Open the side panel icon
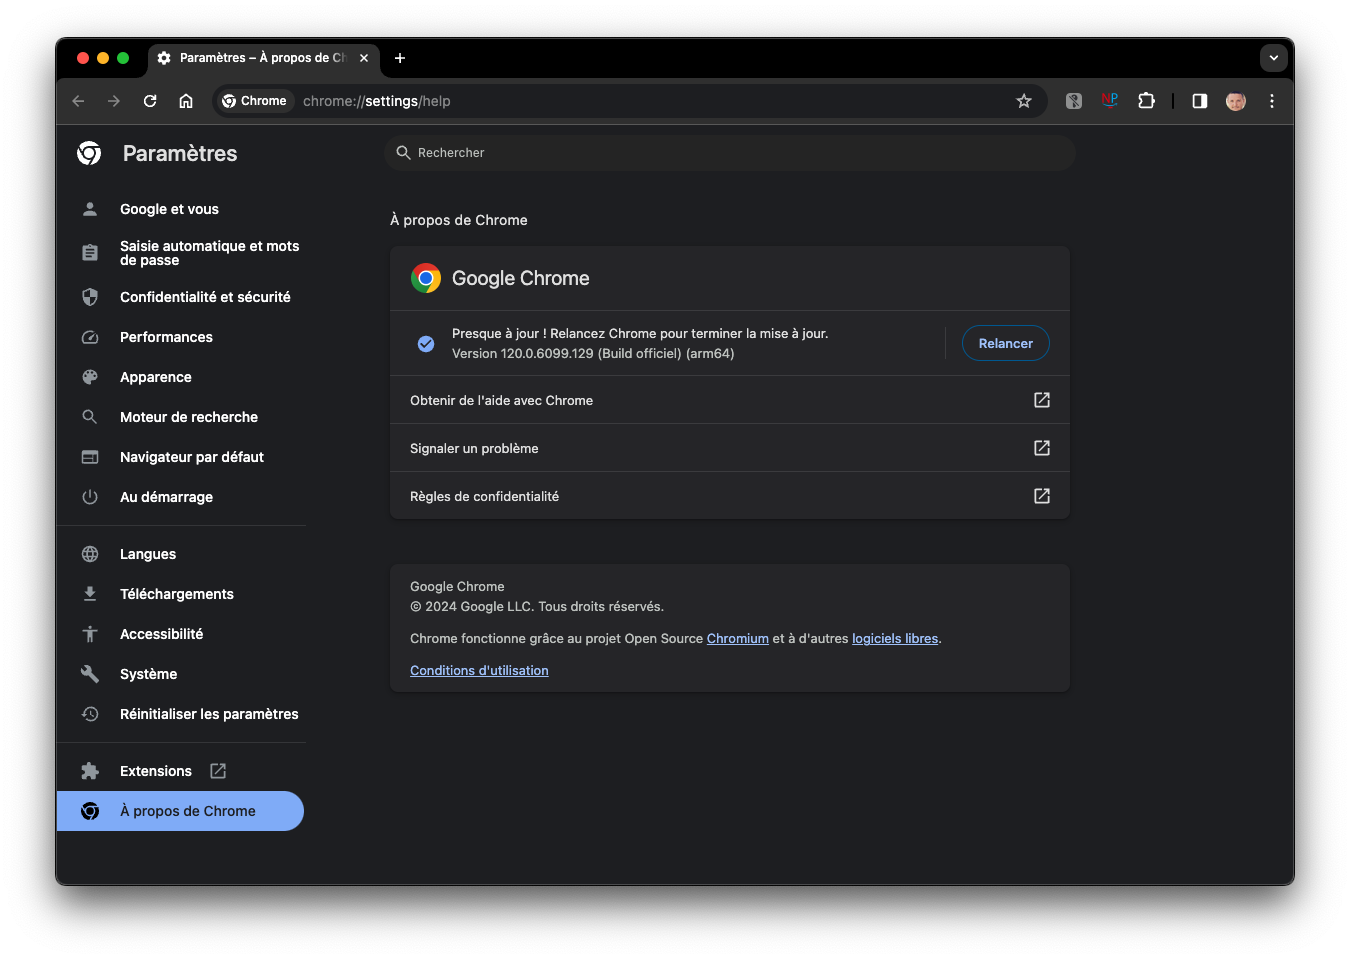The height and width of the screenshot is (959, 1350). [x=1200, y=101]
